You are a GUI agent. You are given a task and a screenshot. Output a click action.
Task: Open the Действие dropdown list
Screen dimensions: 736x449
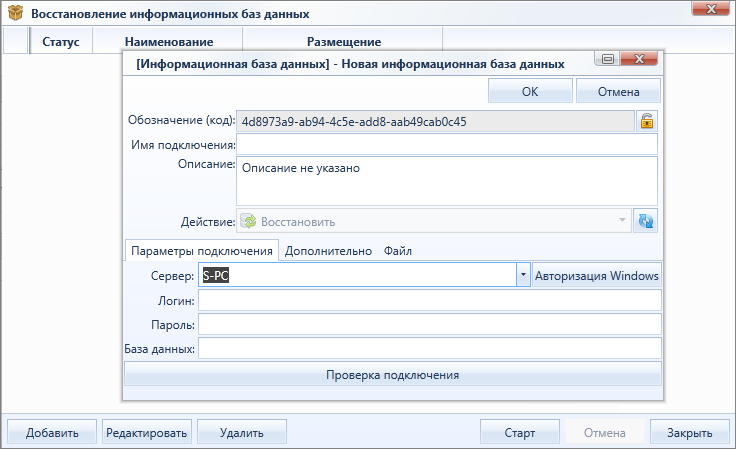coord(622,221)
